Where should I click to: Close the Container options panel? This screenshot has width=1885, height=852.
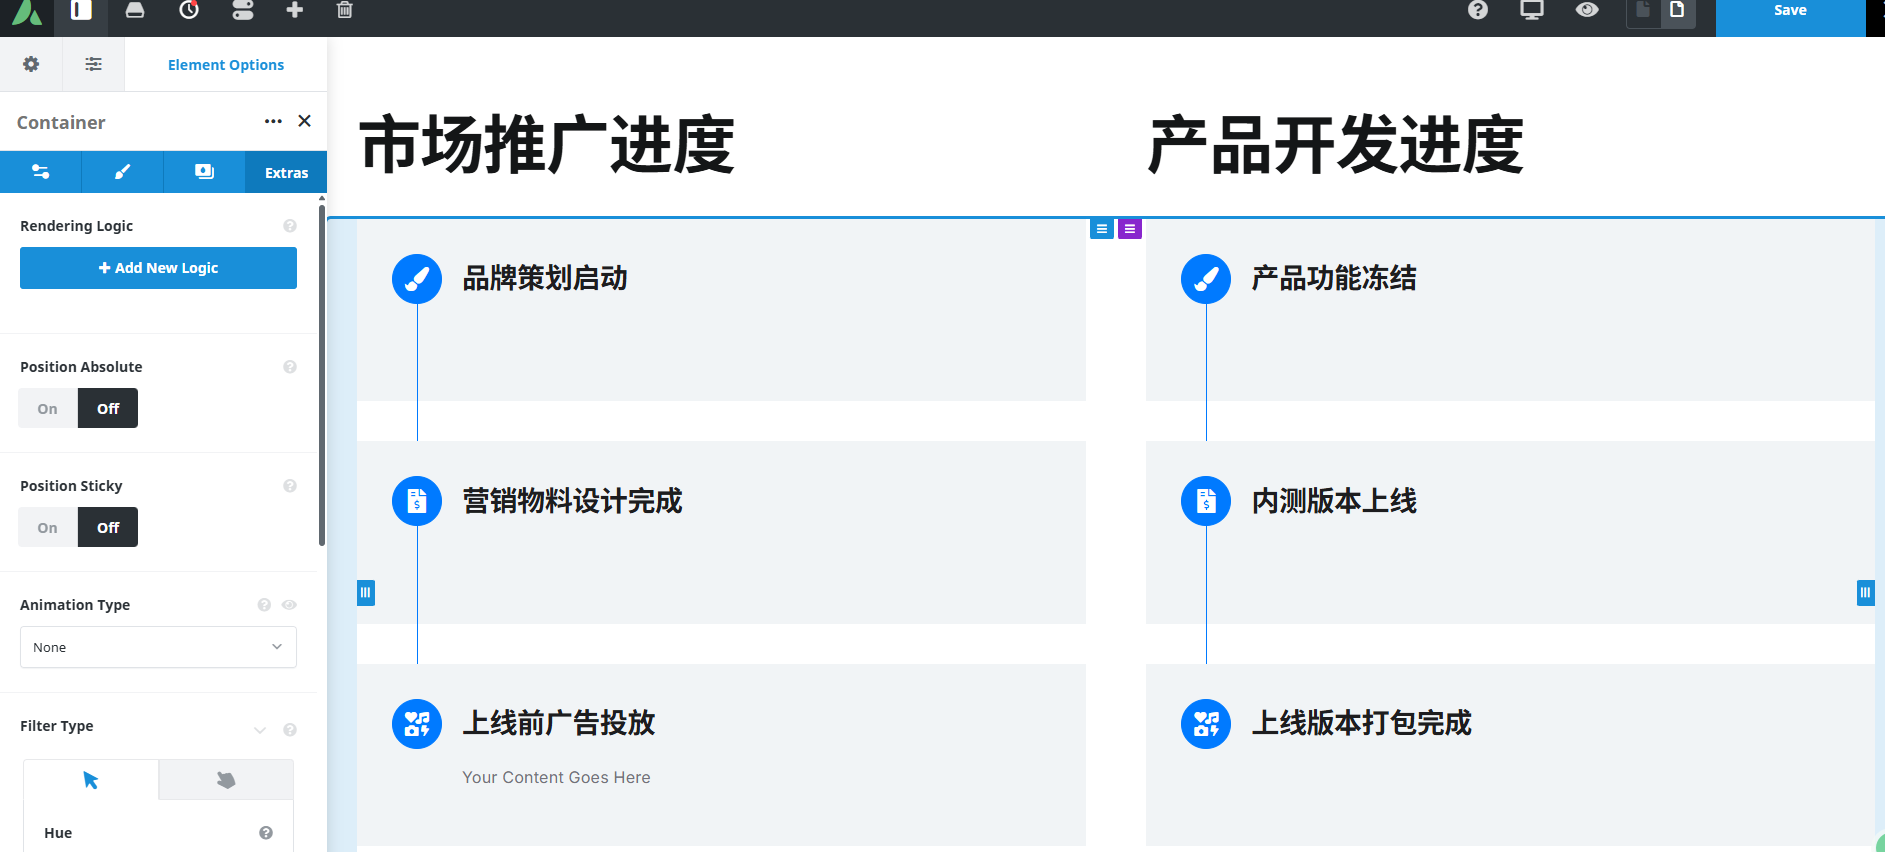[x=305, y=121]
